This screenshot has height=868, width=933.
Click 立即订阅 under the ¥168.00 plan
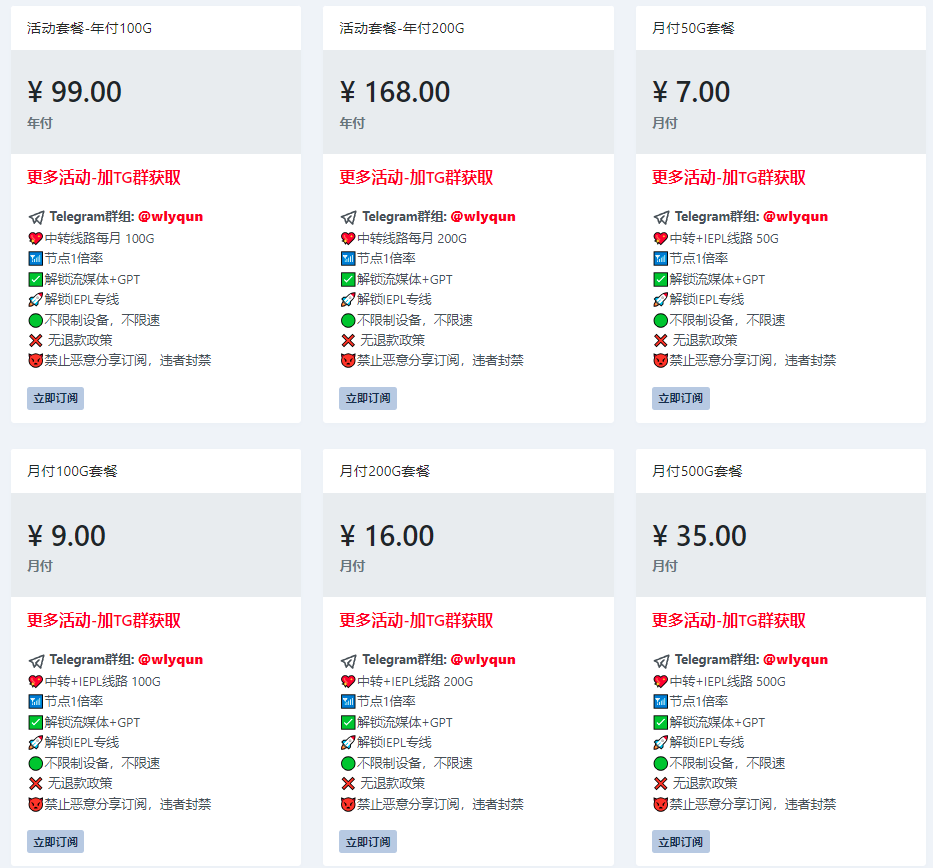tap(368, 398)
